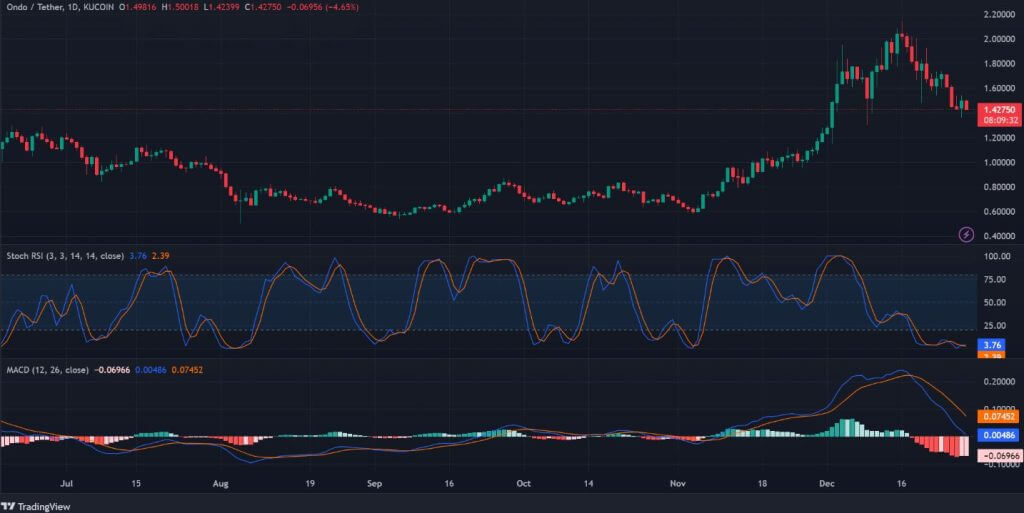1024x513 pixels.
Task: Click the 19 date label on time axis
Action: point(310,484)
